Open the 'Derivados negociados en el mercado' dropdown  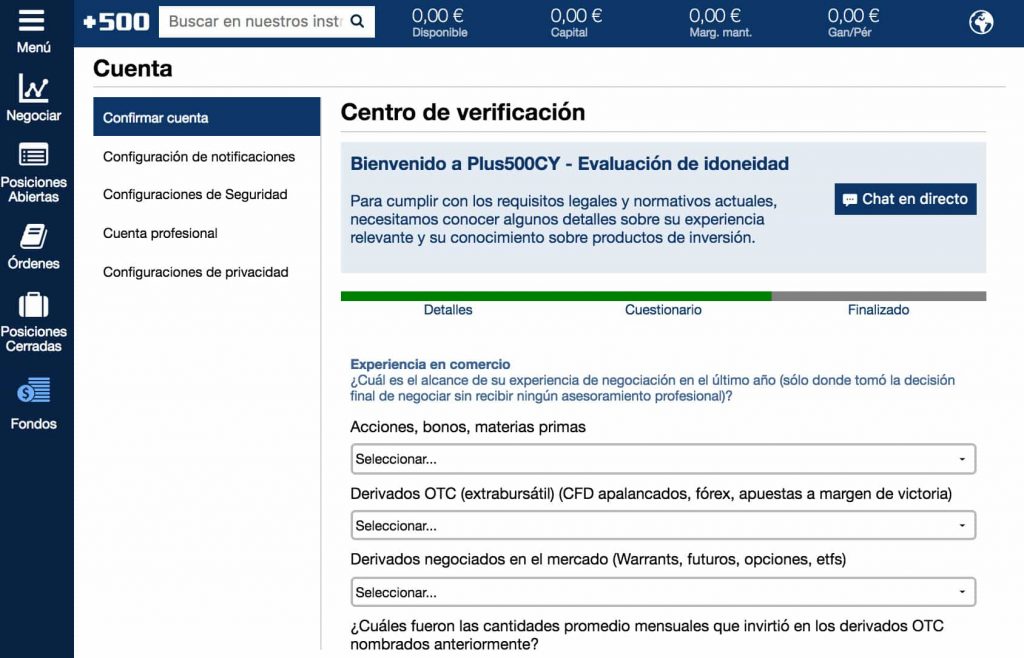(x=662, y=591)
